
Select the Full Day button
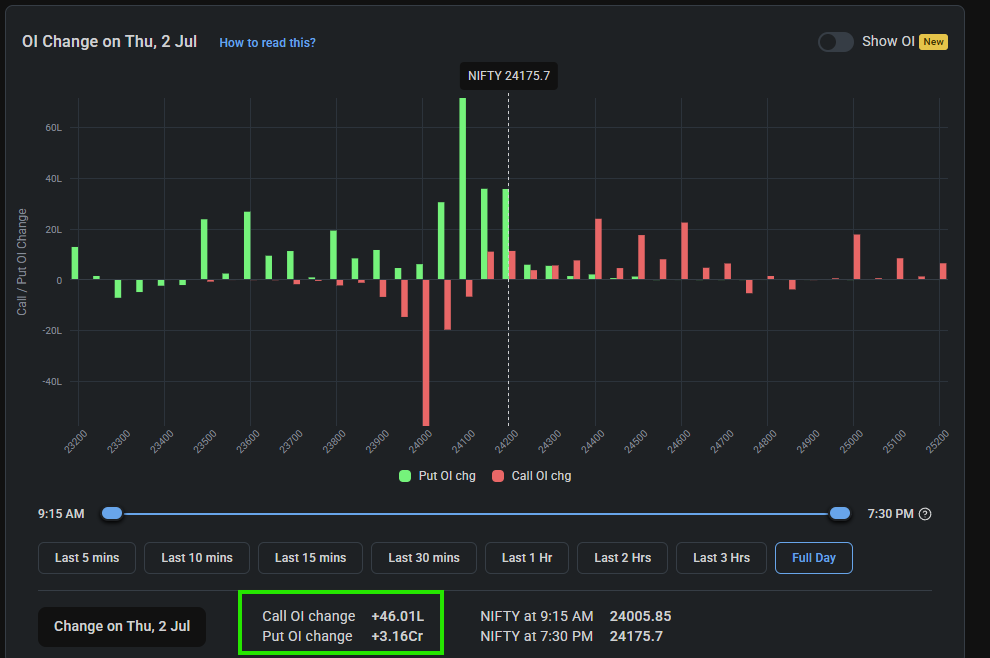tap(814, 558)
